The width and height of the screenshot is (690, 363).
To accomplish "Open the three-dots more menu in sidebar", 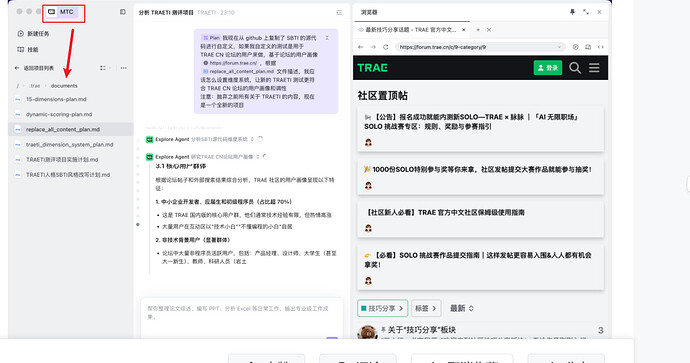I will (123, 68).
